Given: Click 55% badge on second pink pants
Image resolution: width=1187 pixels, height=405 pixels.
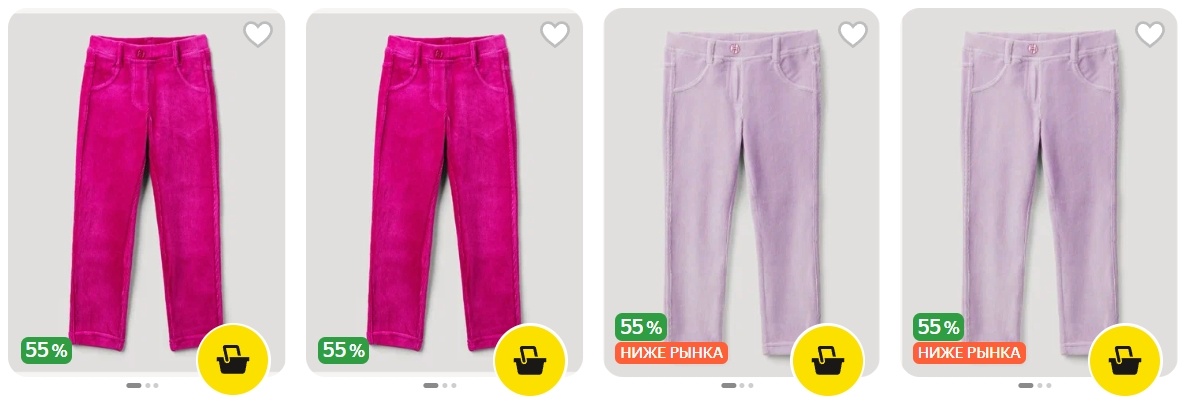Looking at the screenshot, I should (344, 350).
